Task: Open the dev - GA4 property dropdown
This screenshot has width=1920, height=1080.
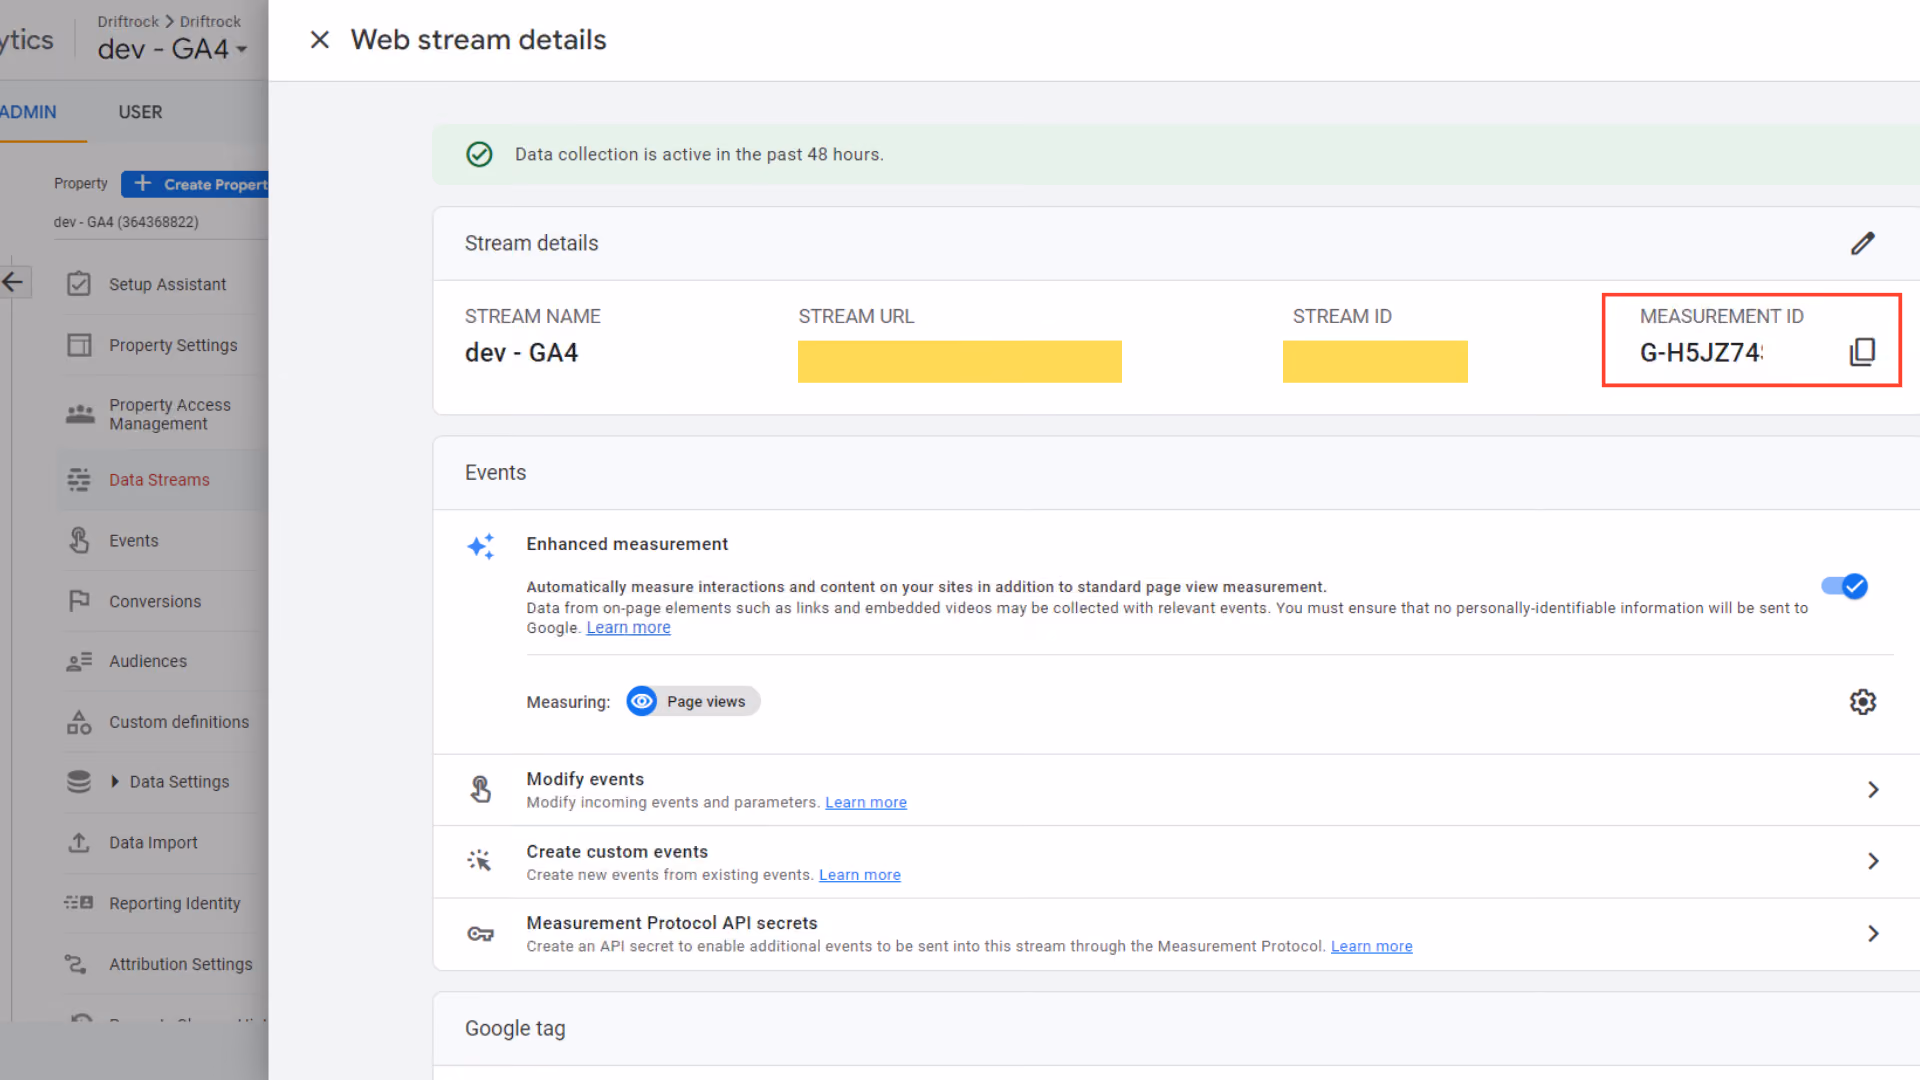Action: coord(172,49)
